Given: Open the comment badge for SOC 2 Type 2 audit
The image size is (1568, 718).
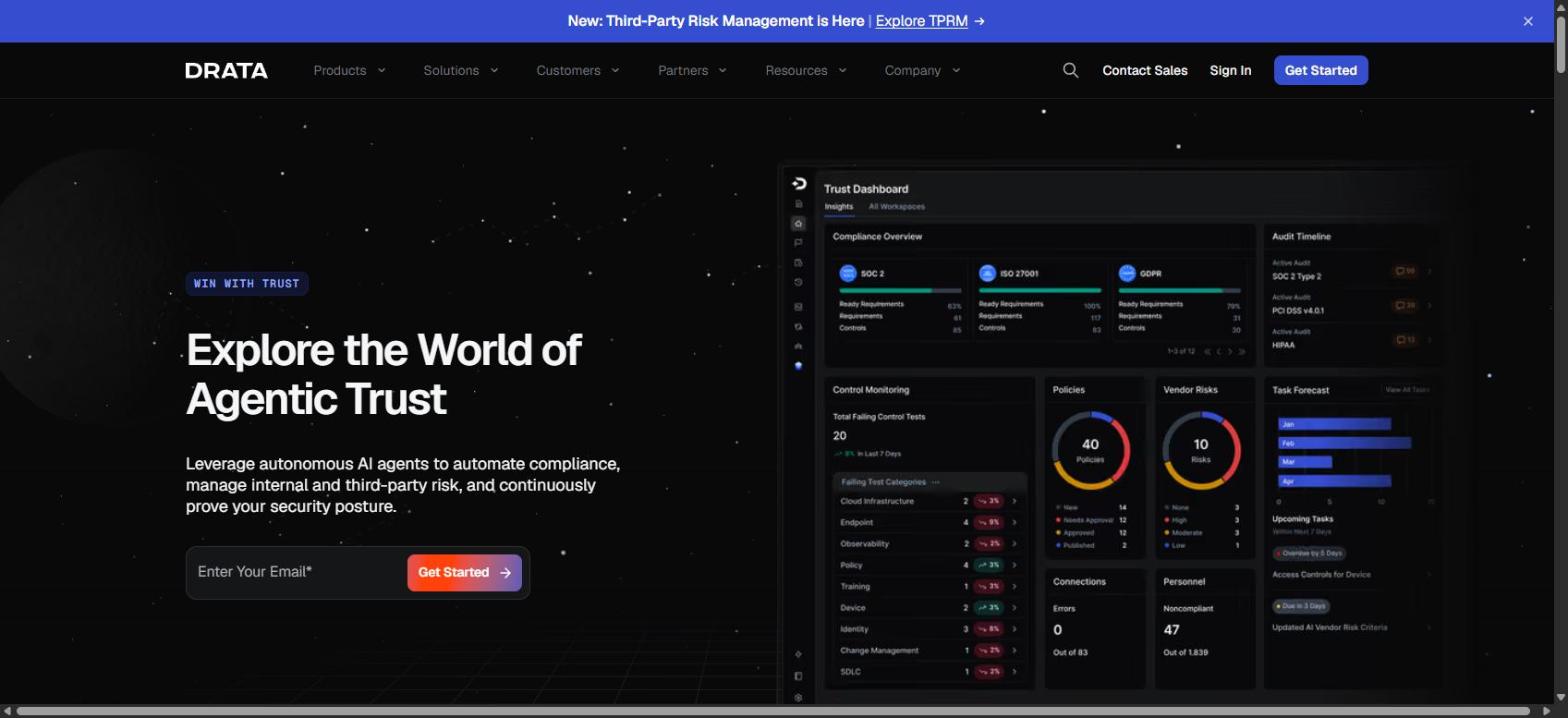Looking at the screenshot, I should [x=1405, y=271].
